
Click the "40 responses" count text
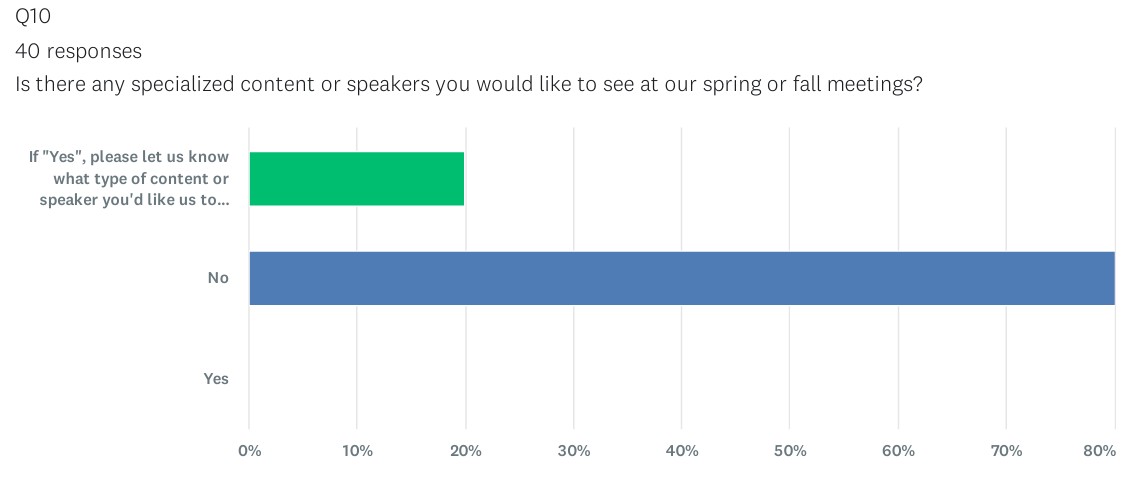[78, 51]
